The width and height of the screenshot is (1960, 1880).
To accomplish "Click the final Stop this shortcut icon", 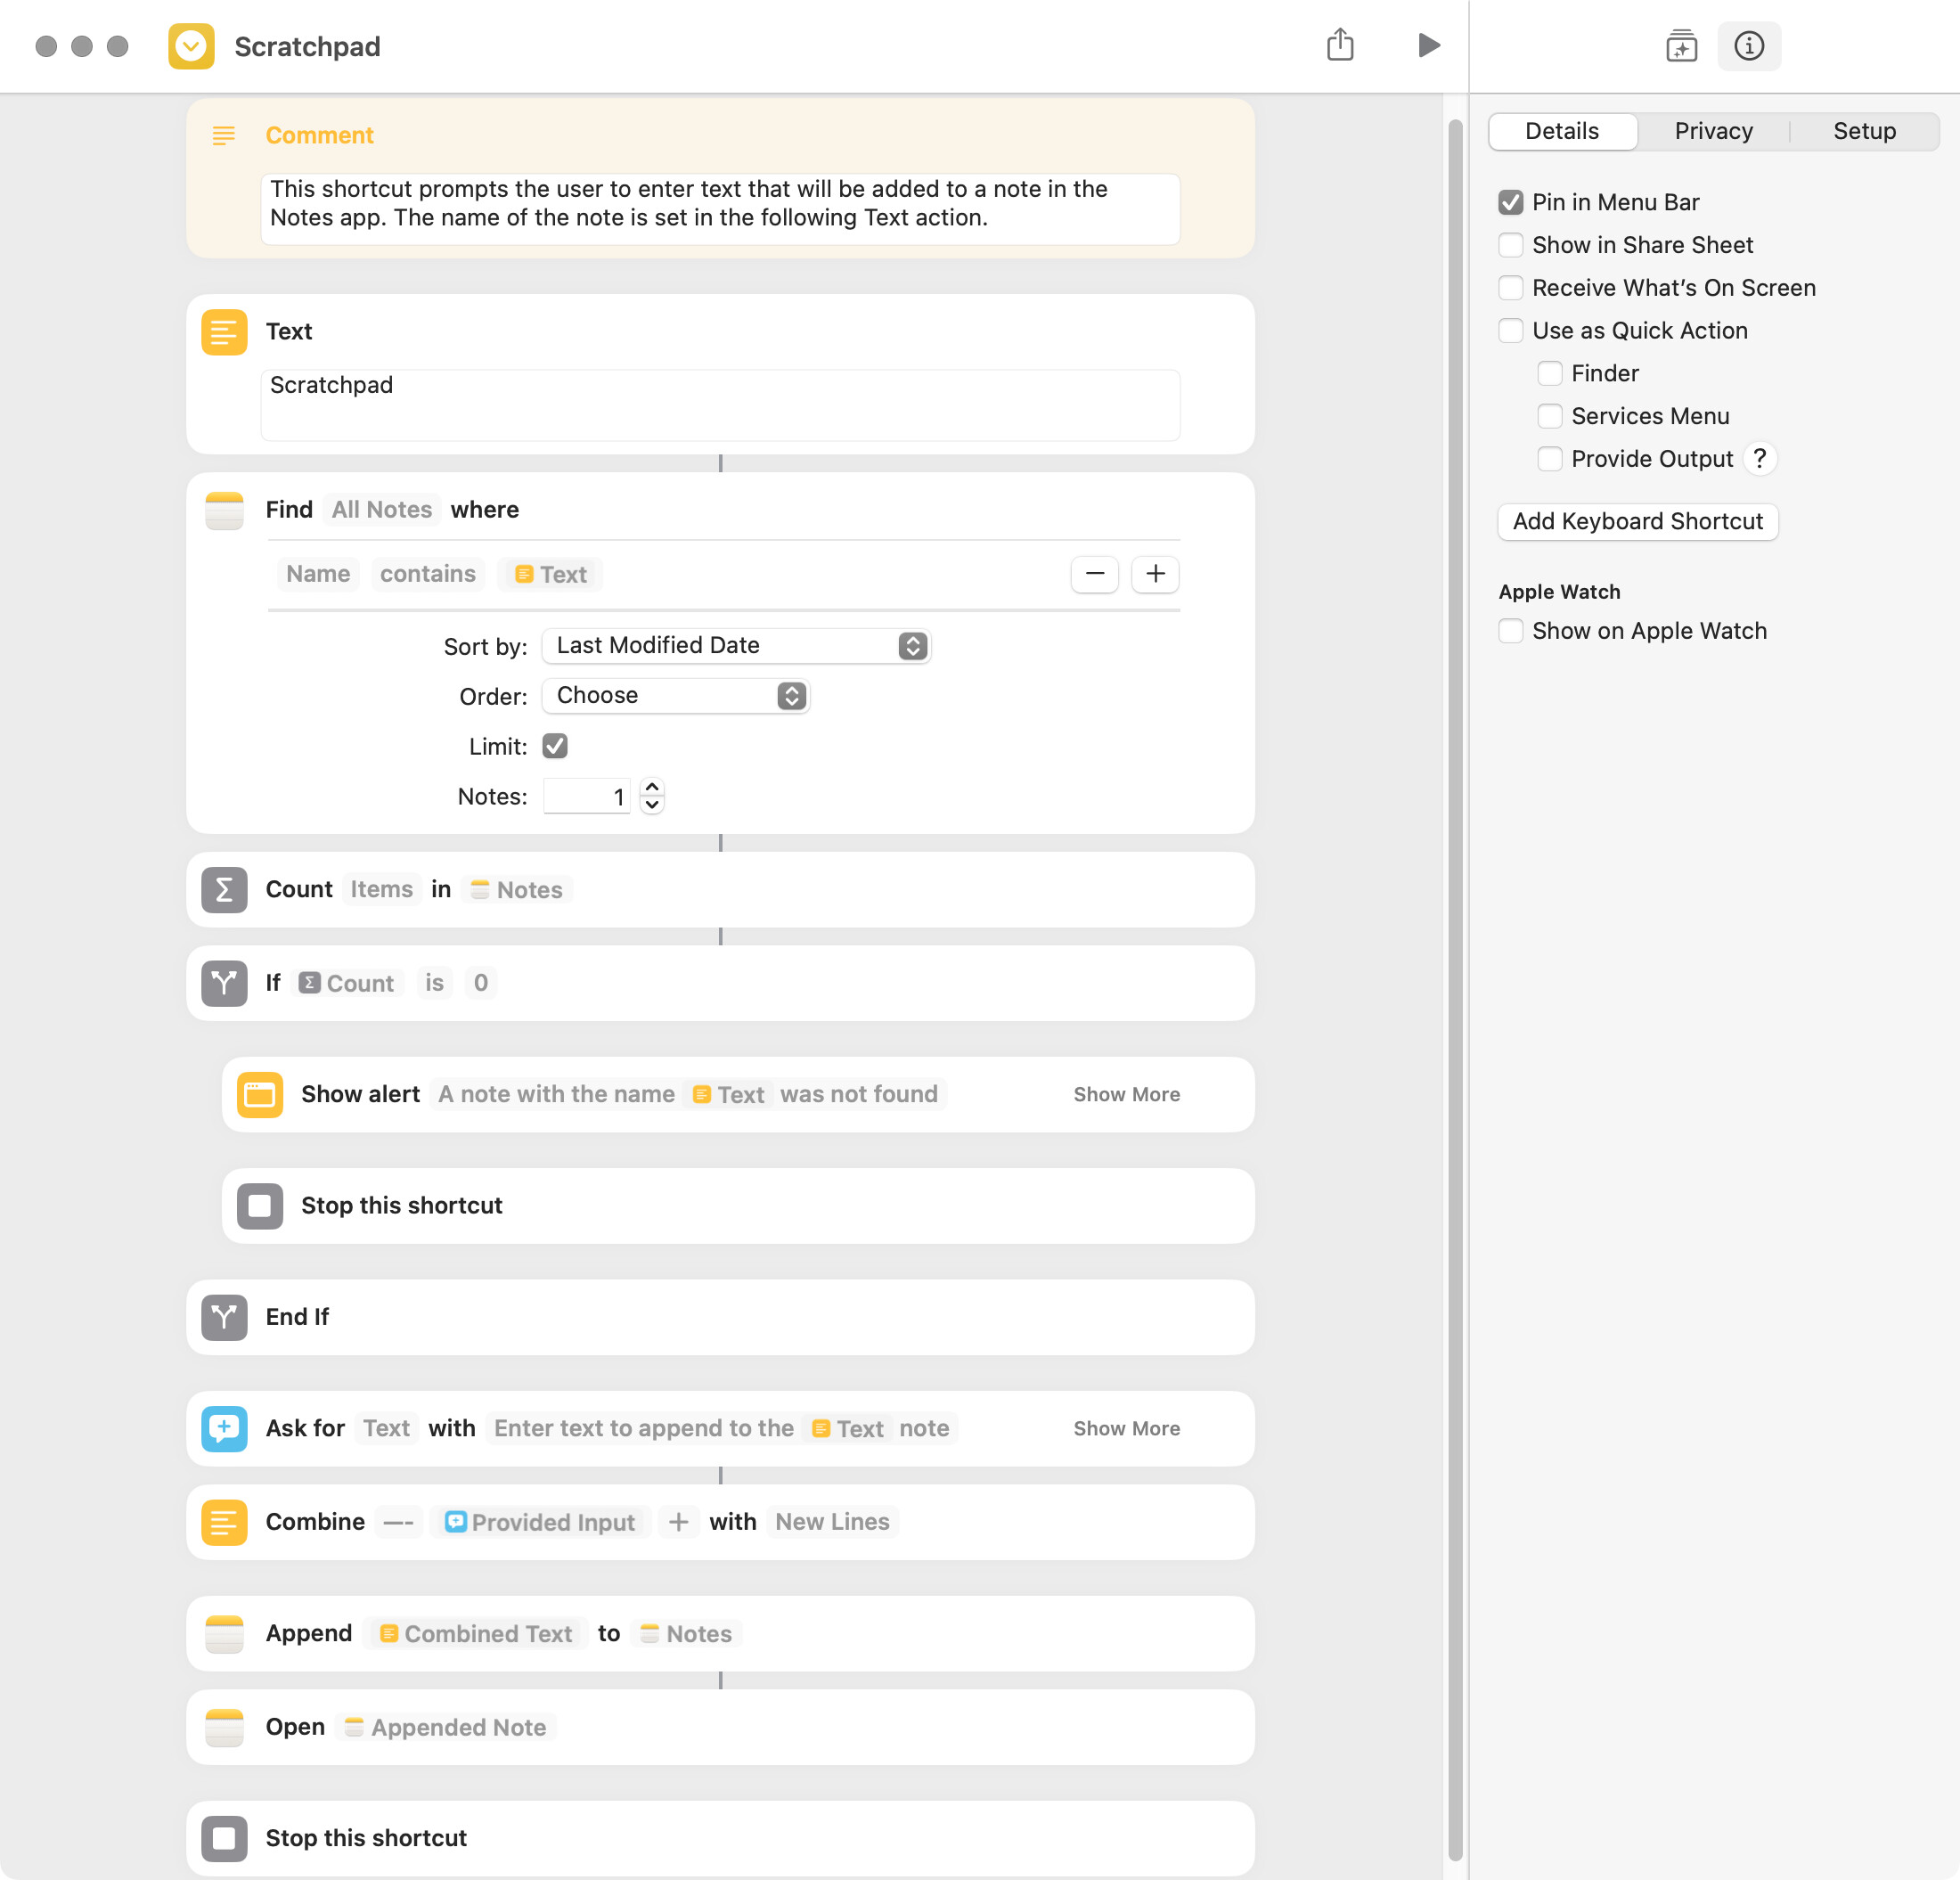I will pos(224,1838).
